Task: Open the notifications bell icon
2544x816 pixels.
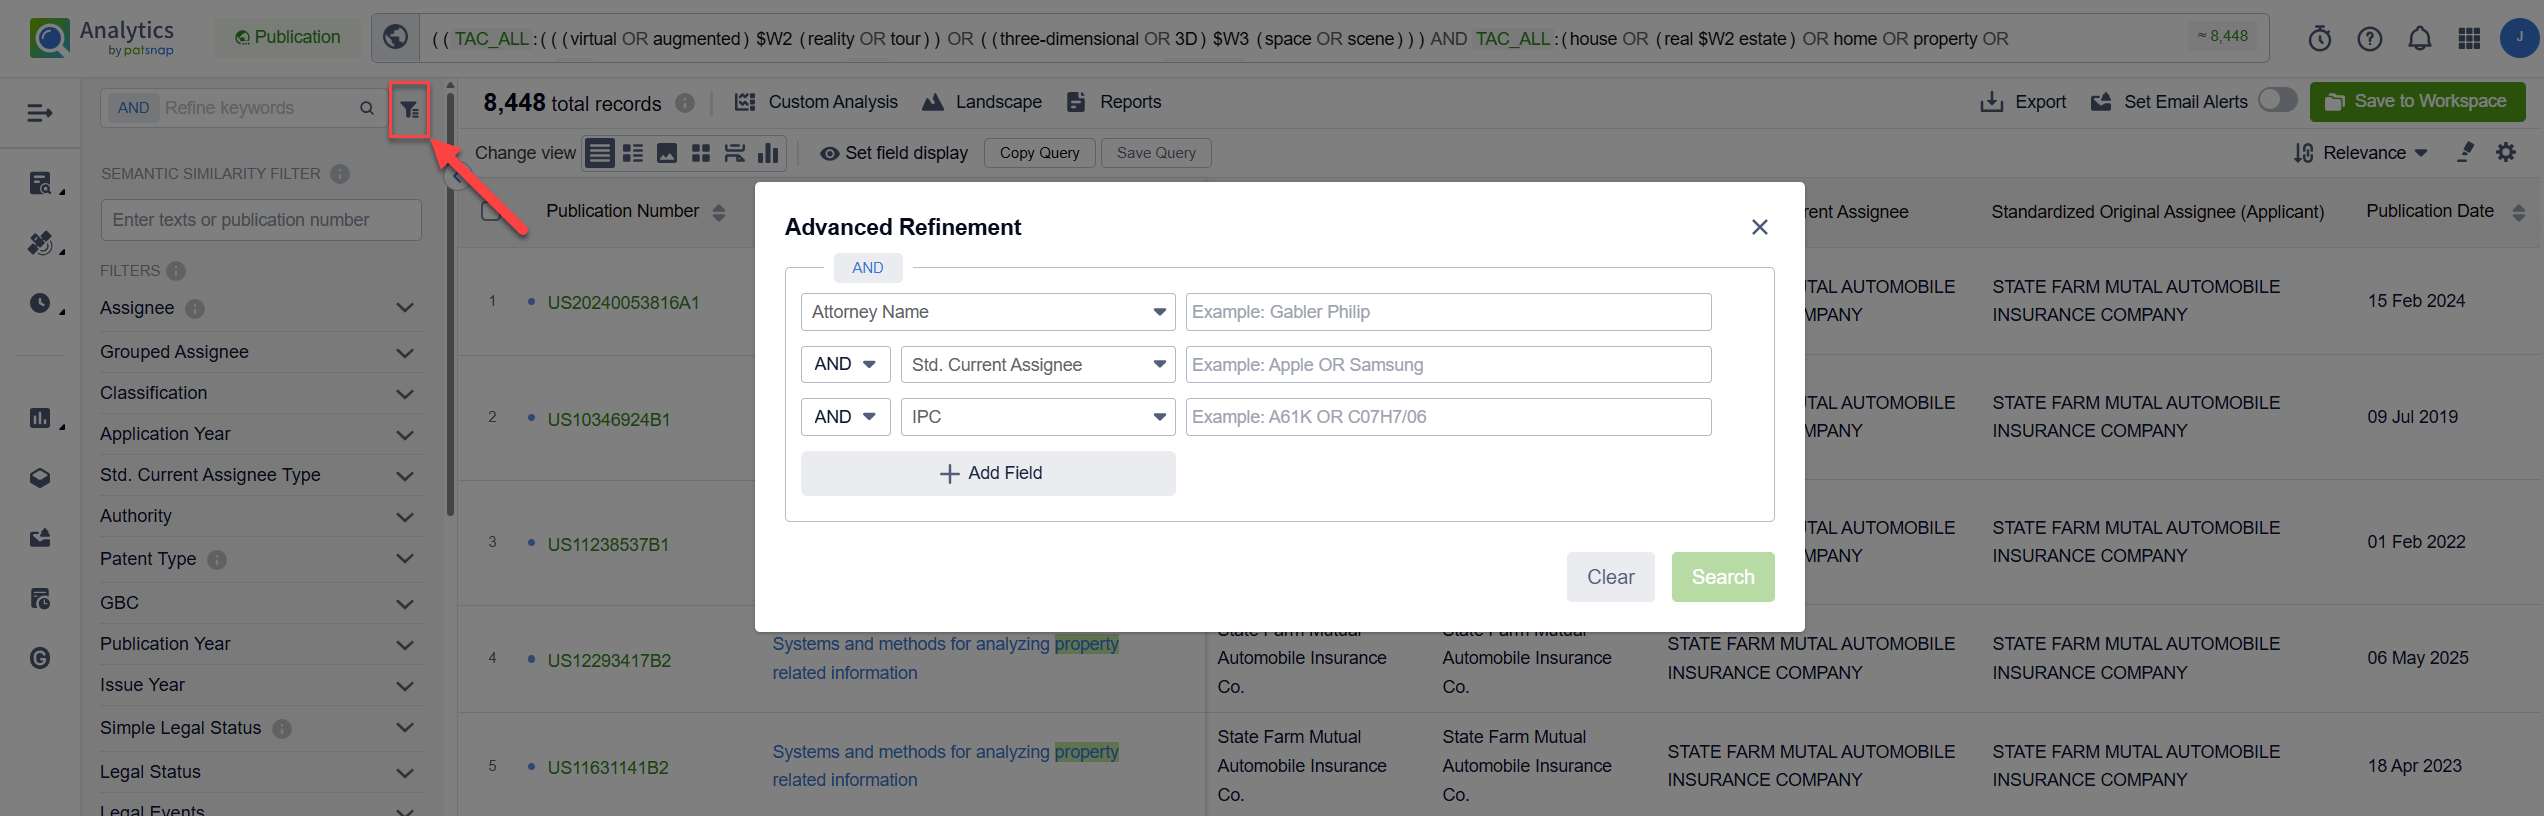Action: pos(2419,39)
